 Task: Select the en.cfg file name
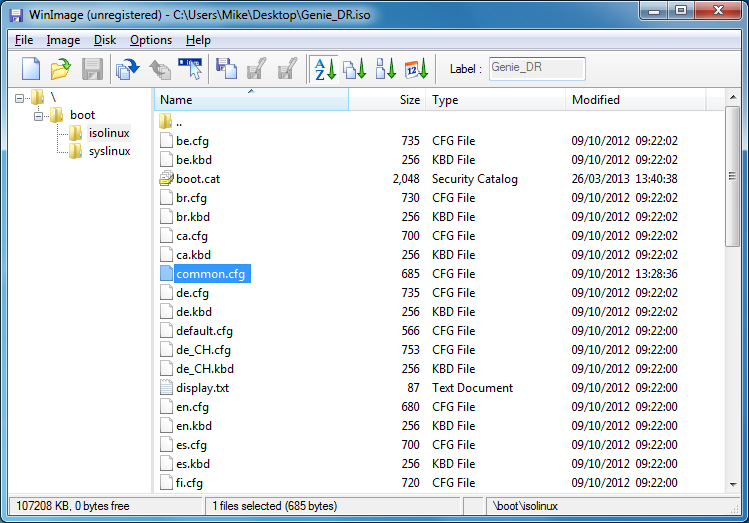tap(192, 407)
